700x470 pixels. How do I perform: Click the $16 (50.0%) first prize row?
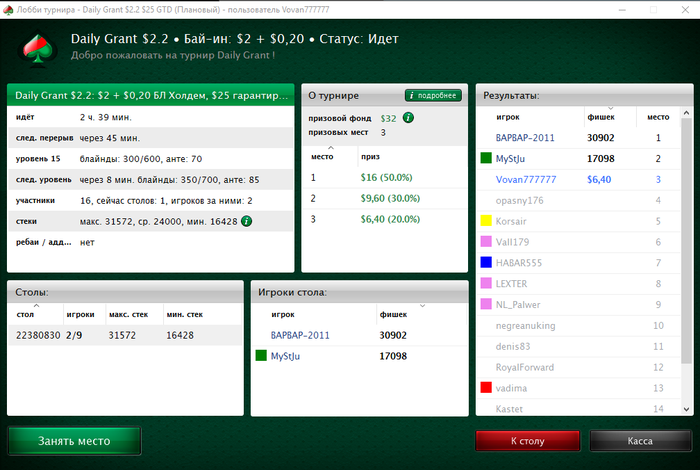coord(385,177)
